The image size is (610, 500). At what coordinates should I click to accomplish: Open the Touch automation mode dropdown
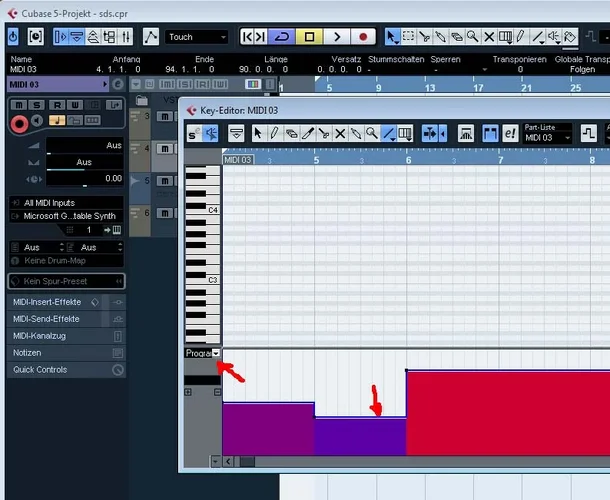197,37
